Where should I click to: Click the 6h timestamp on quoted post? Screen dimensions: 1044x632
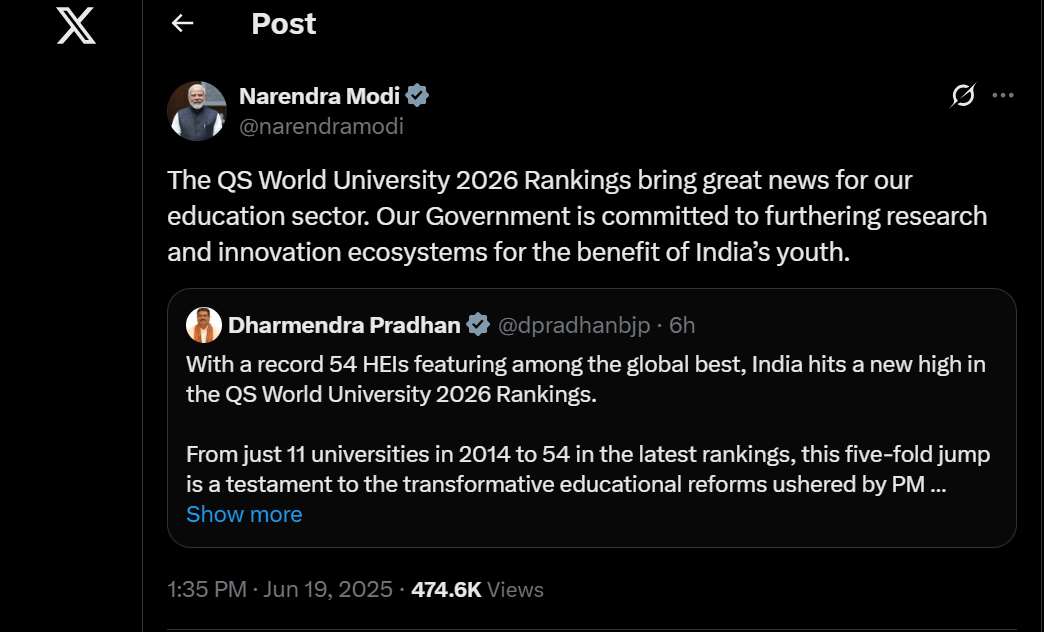681,323
